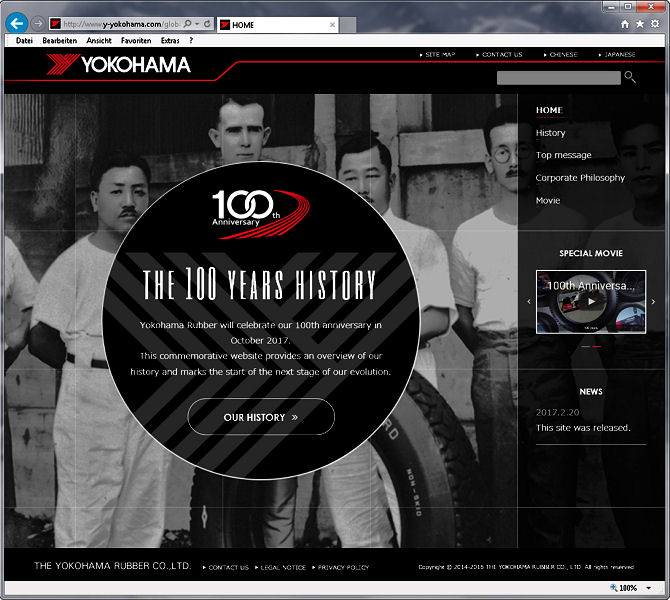Click the 100% zoom level button

(623, 588)
